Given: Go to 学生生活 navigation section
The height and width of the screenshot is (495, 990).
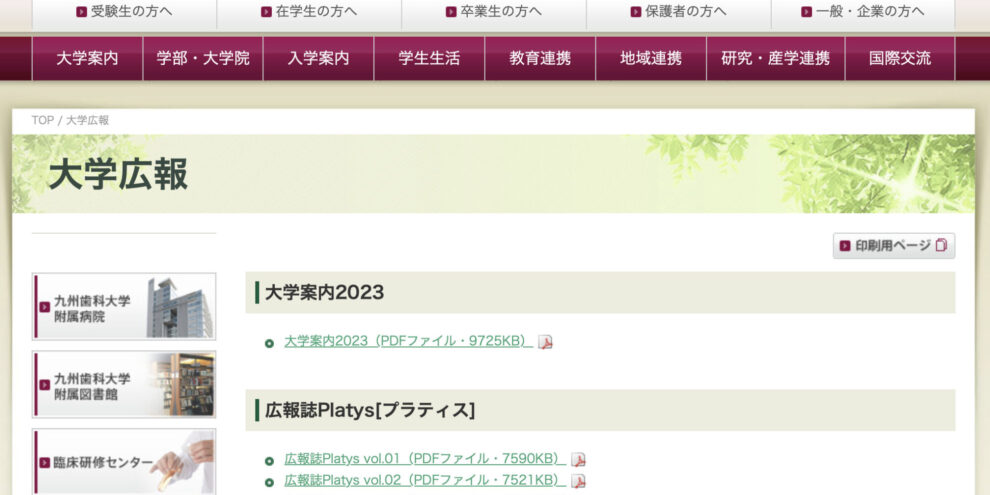Looking at the screenshot, I should click(429, 59).
